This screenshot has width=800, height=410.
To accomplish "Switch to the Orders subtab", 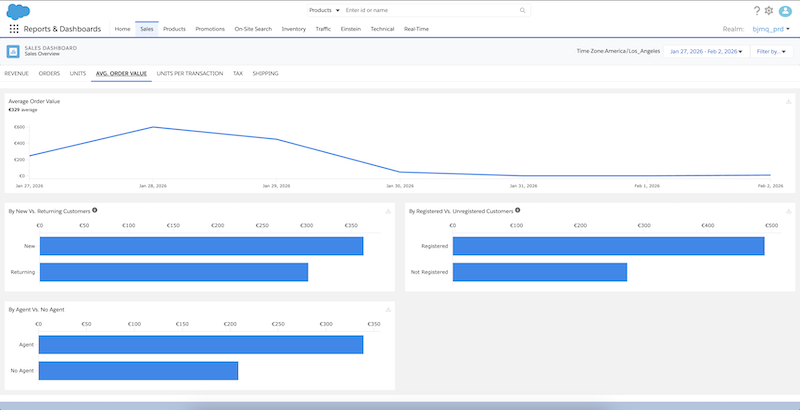I will coord(49,73).
